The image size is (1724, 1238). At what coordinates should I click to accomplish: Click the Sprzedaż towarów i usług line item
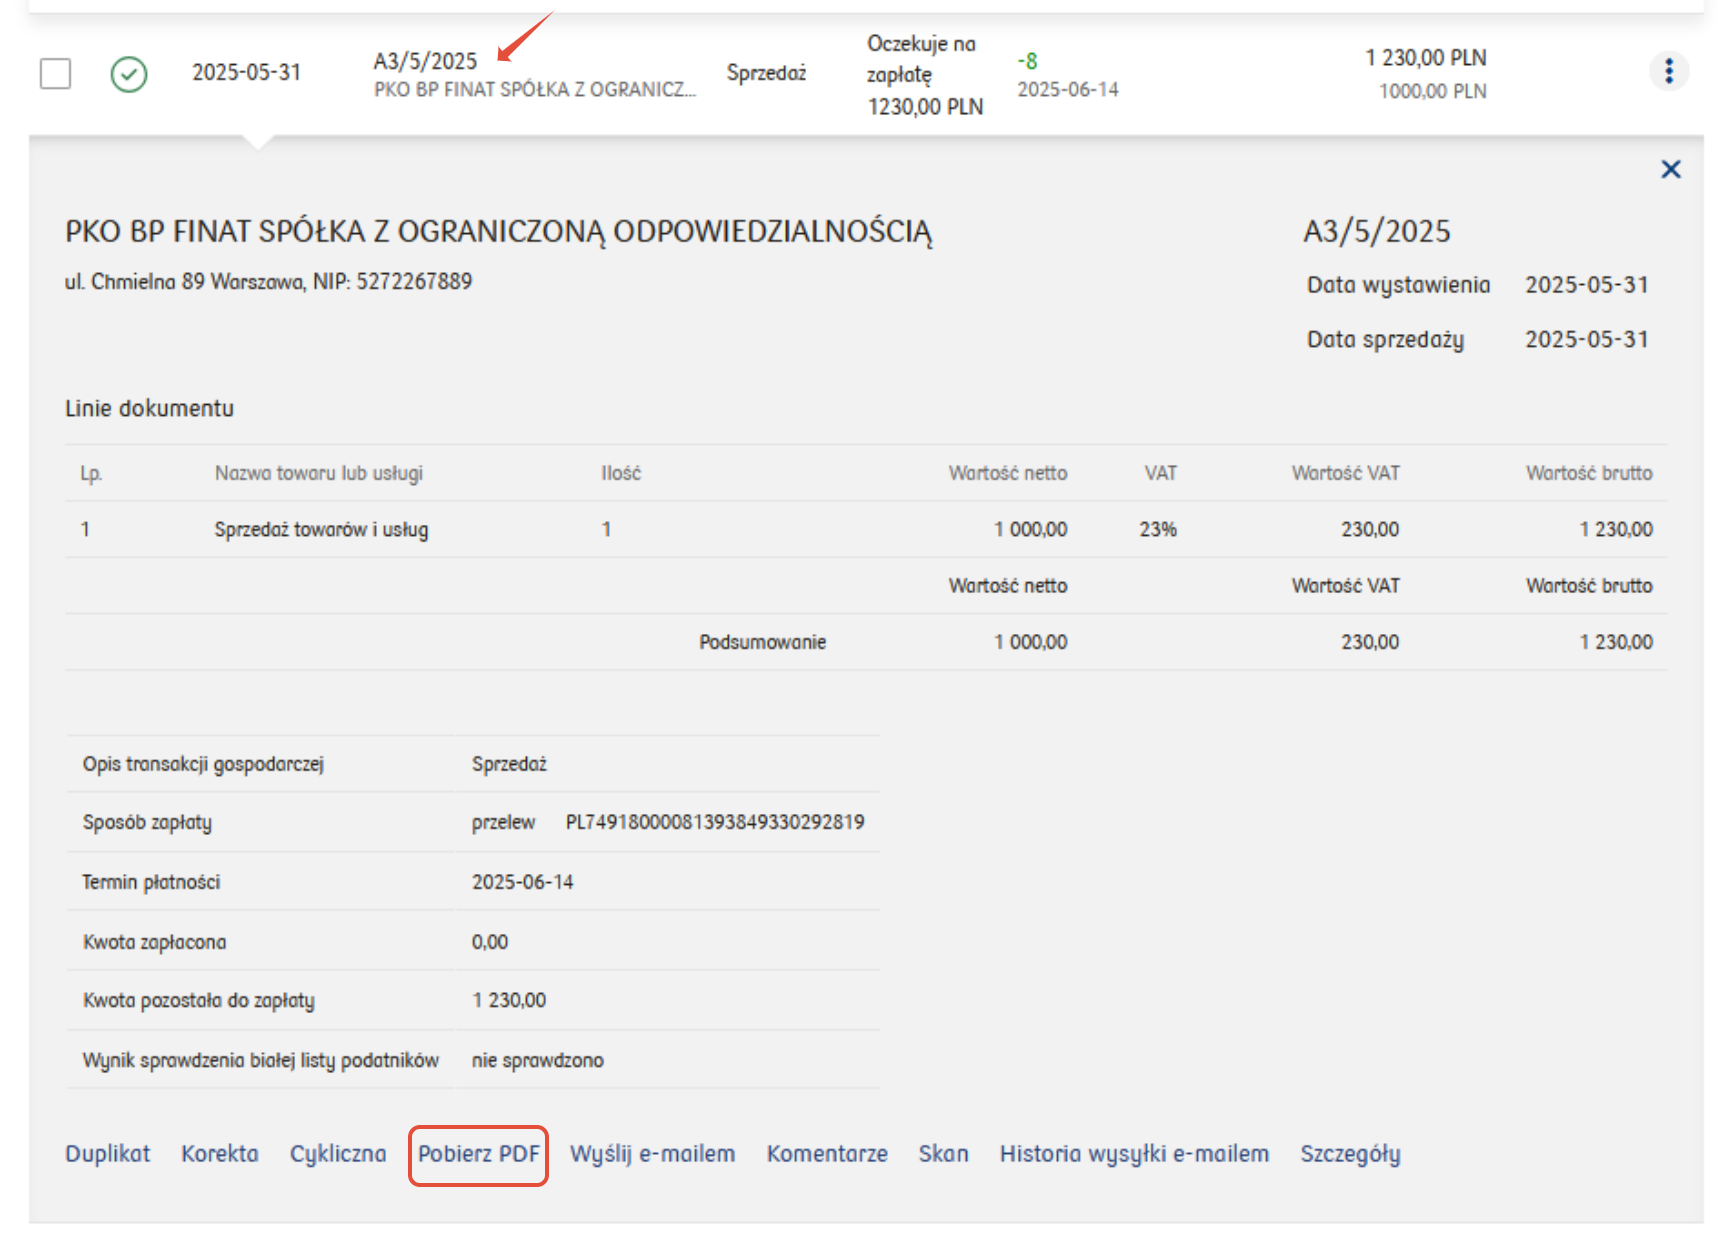pyautogui.click(x=321, y=530)
